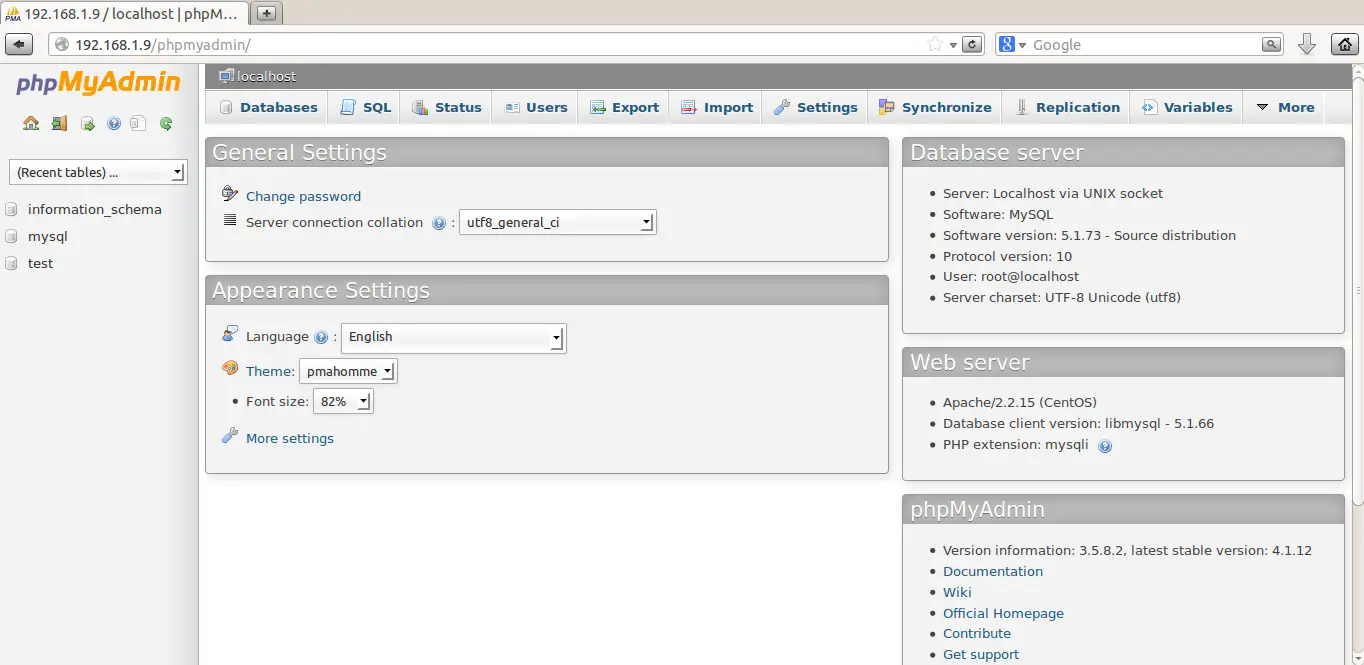Screen dimensions: 1364x665
Task: Click the Get support link
Action: point(981,654)
